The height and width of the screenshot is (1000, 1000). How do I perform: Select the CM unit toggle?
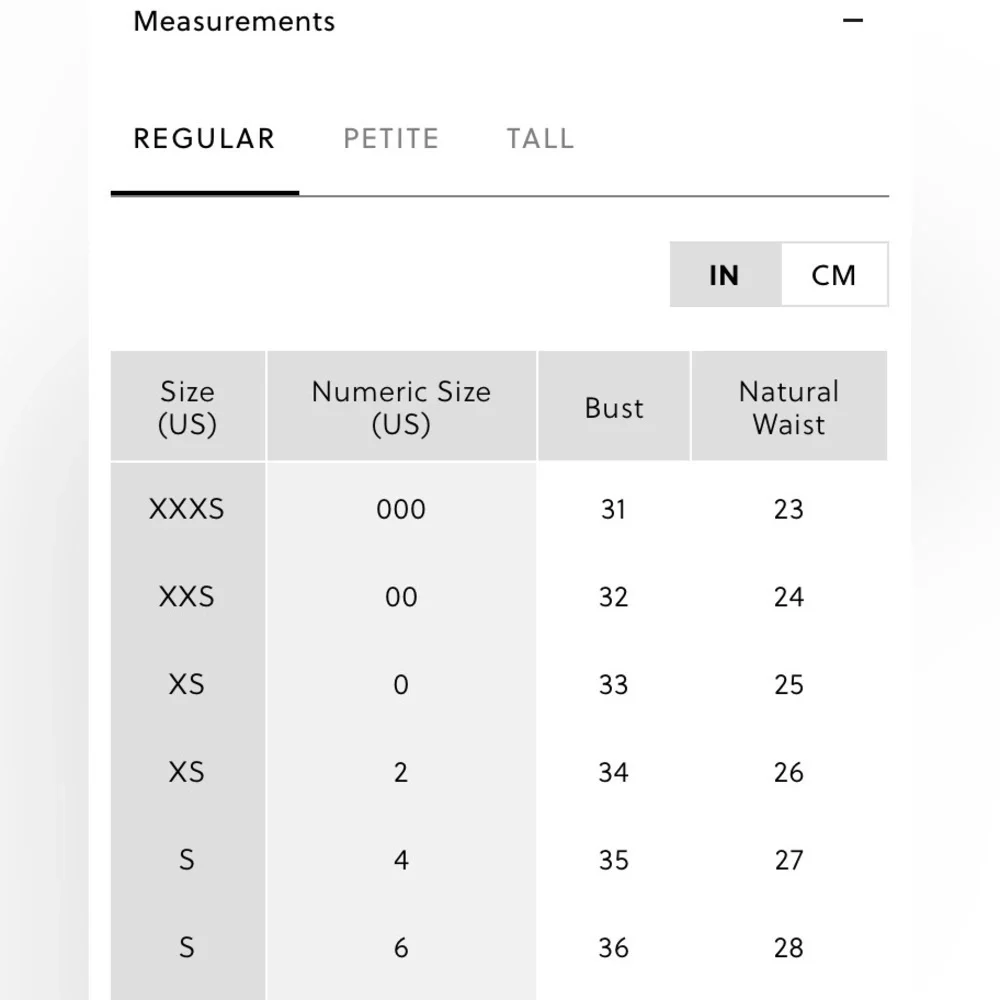click(834, 275)
